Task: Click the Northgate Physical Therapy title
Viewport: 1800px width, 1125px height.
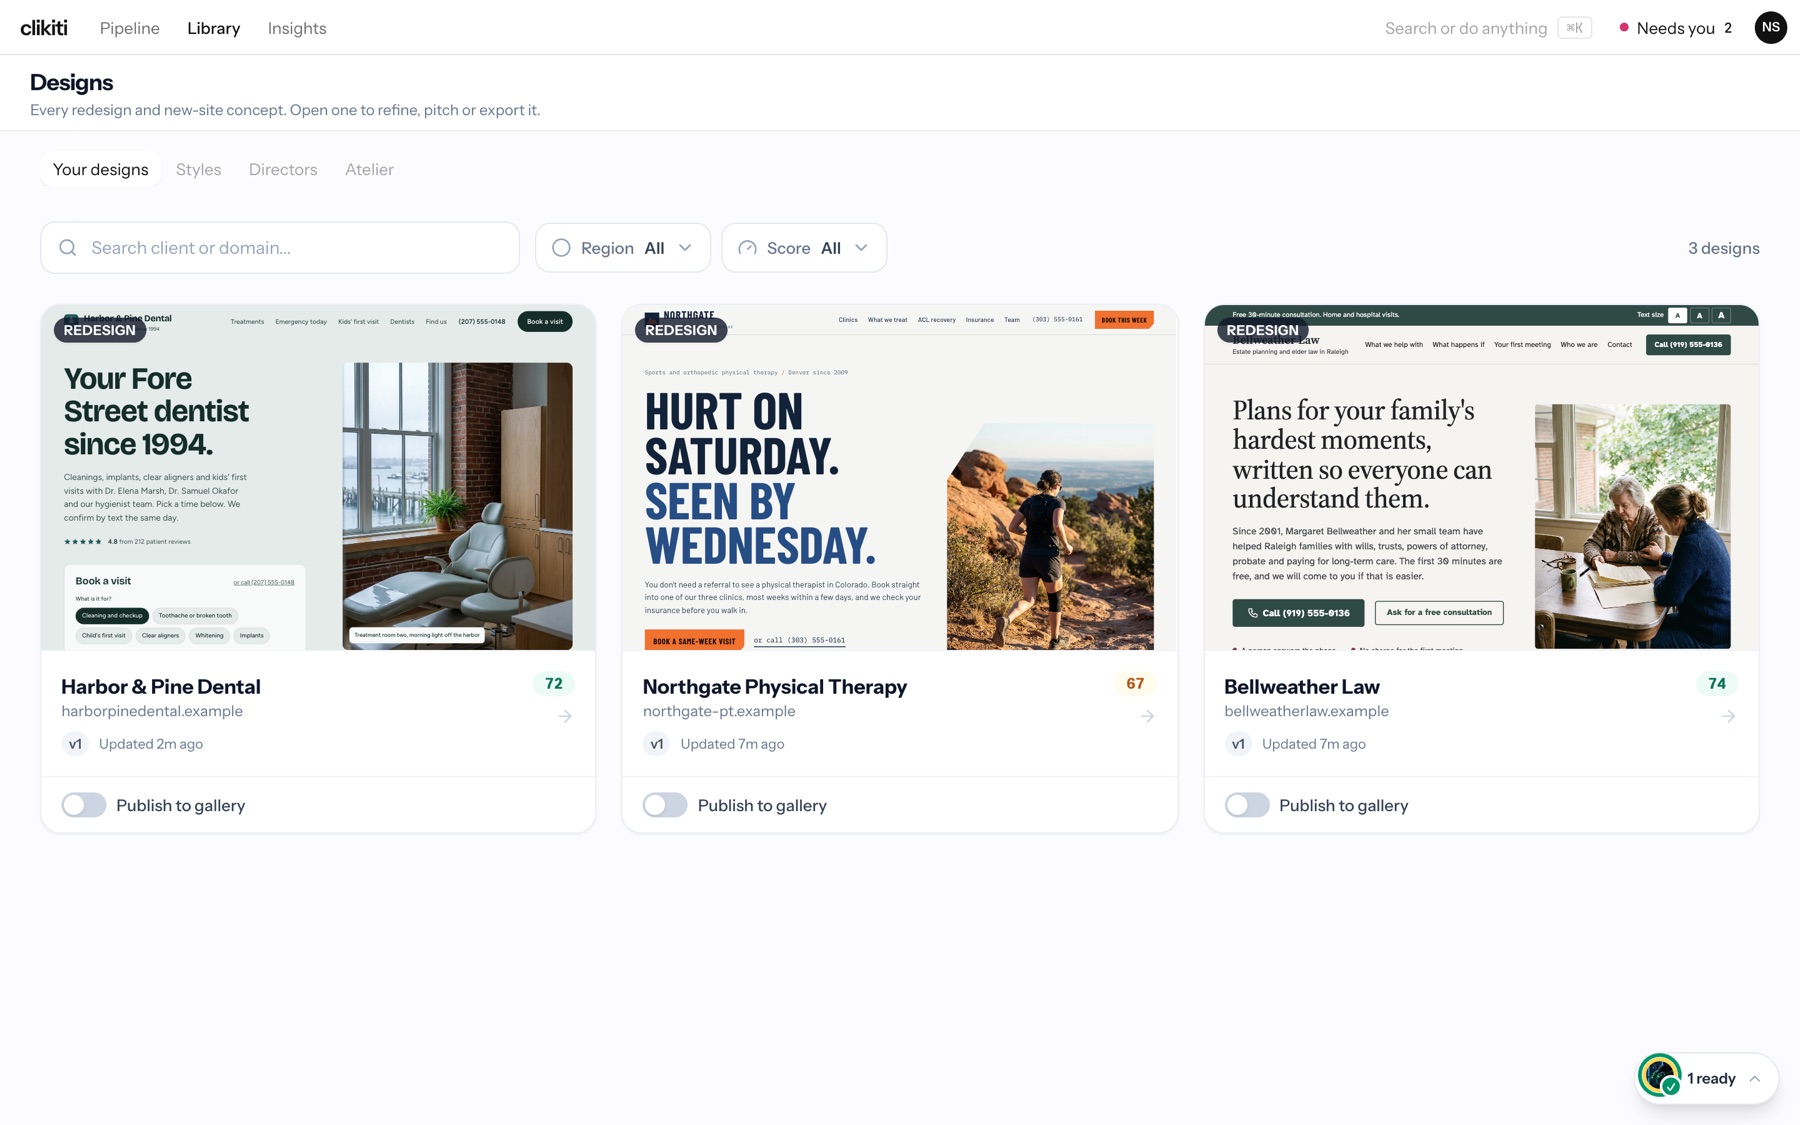Action: pos(774,686)
